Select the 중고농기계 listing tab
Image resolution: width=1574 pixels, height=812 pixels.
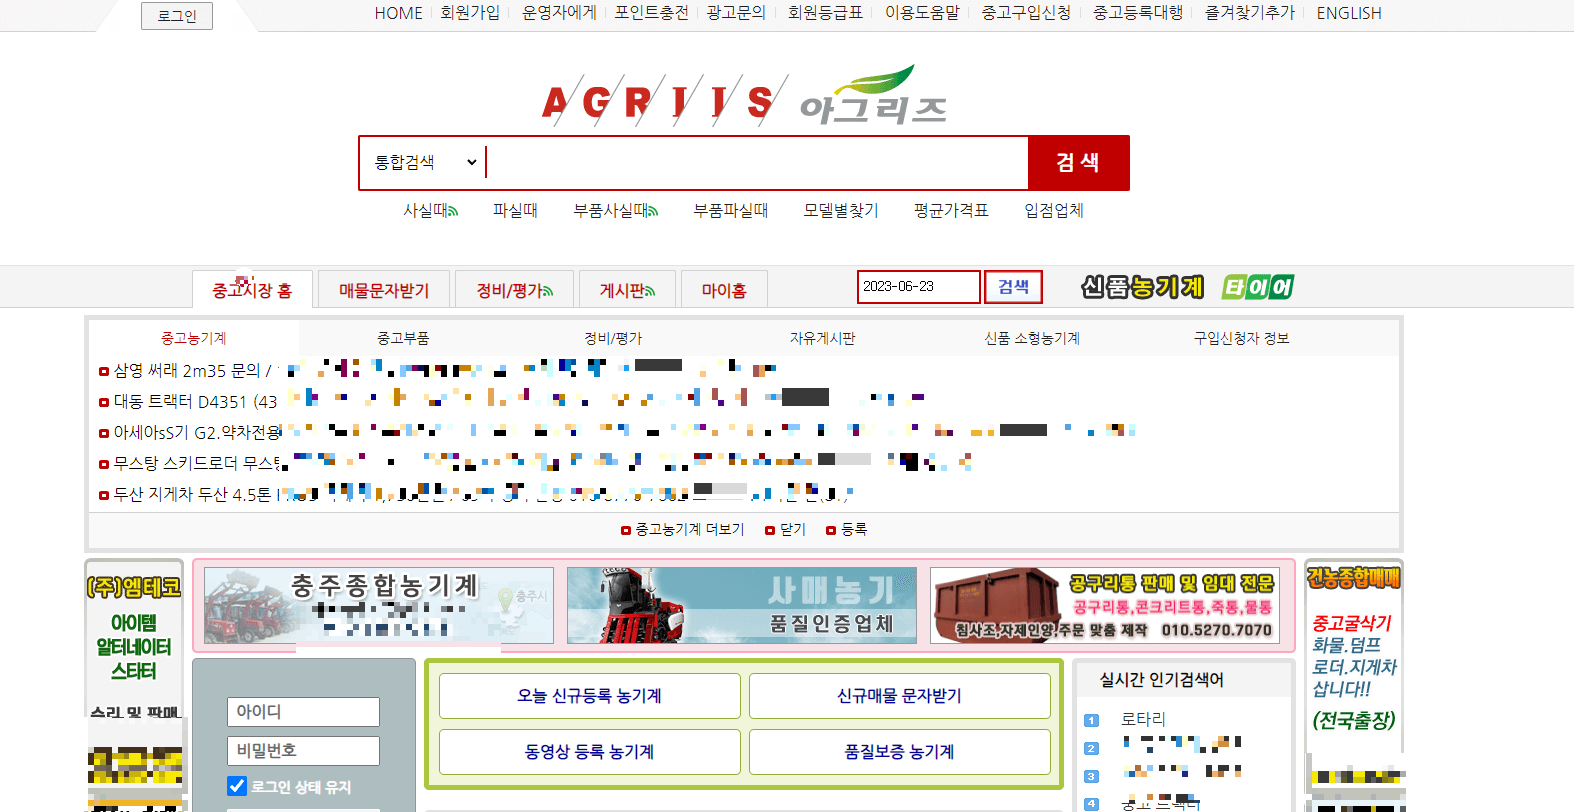[194, 338]
